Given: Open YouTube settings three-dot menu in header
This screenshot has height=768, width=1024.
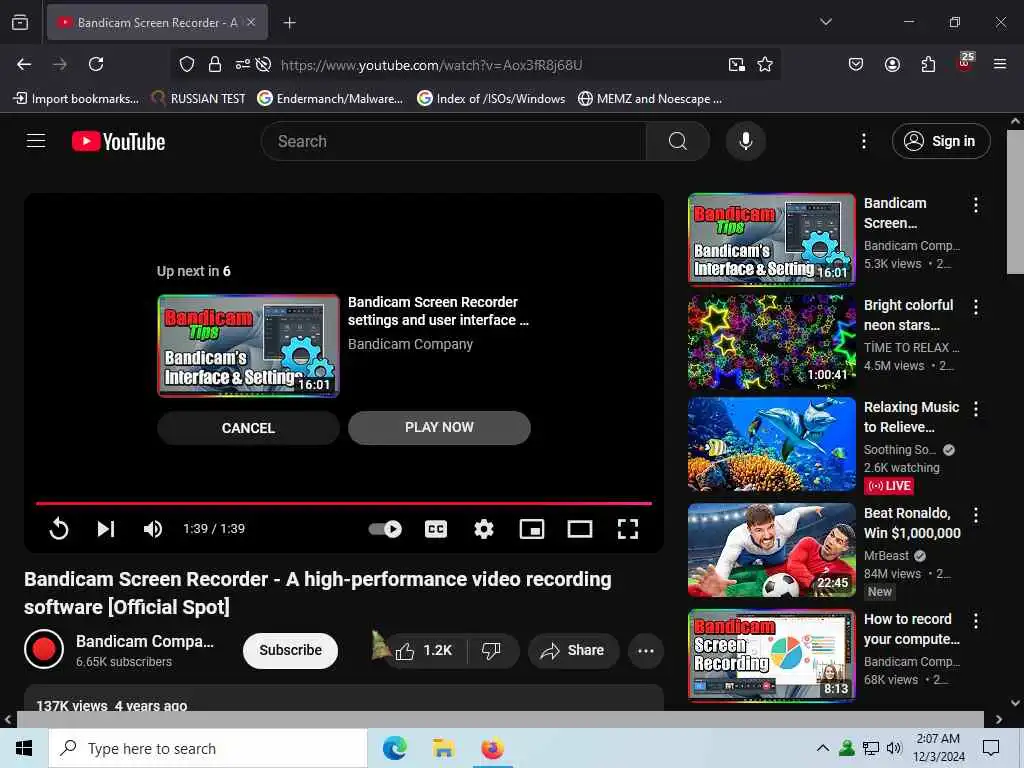Looking at the screenshot, I should [x=863, y=141].
